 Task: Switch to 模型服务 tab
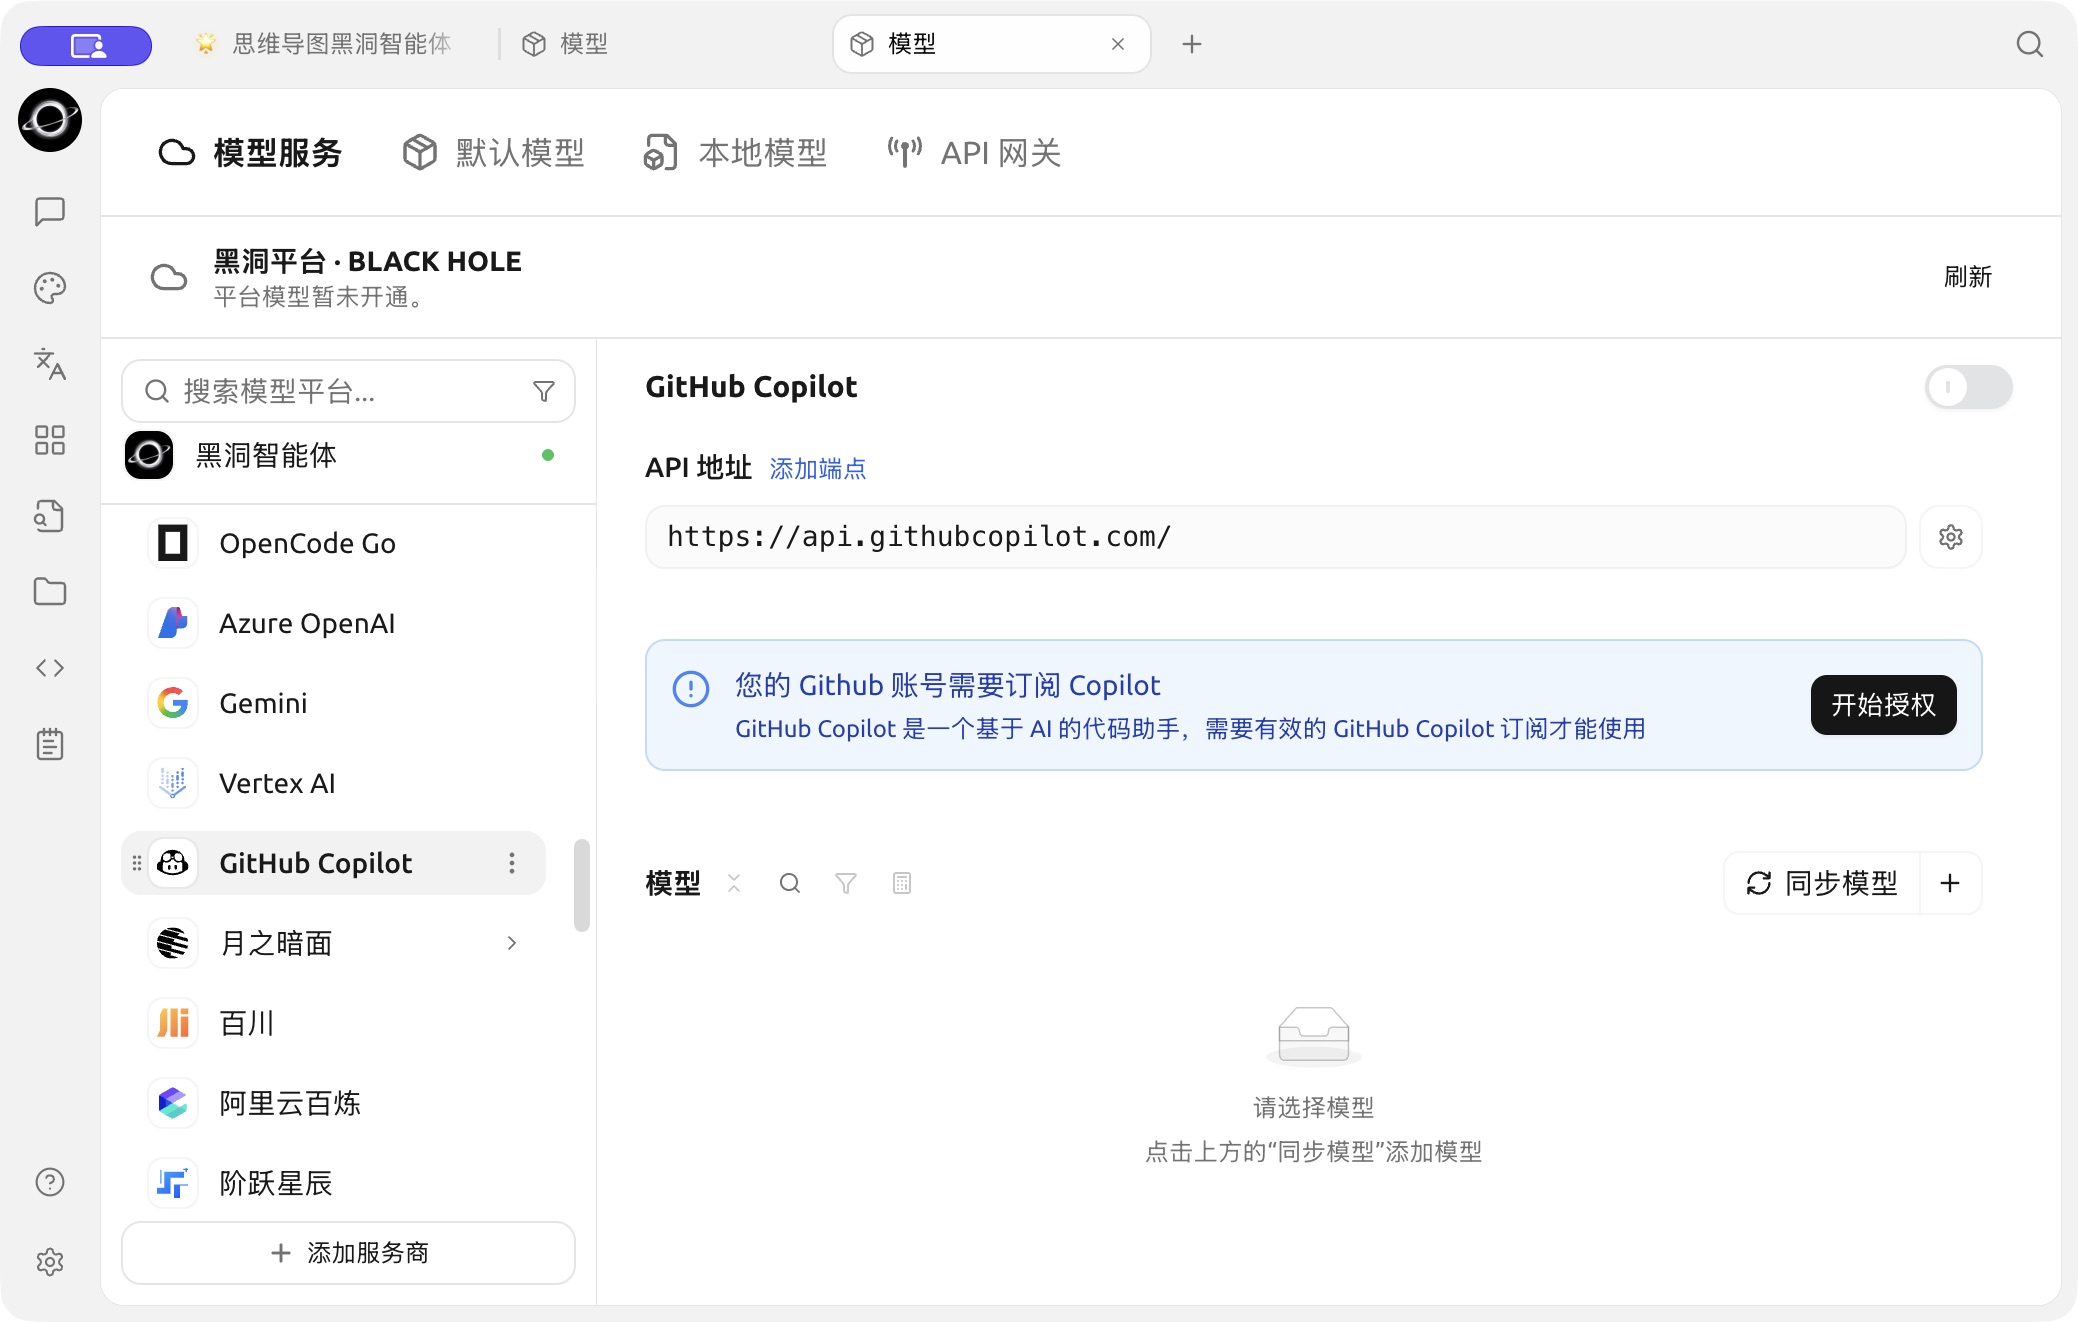point(250,153)
